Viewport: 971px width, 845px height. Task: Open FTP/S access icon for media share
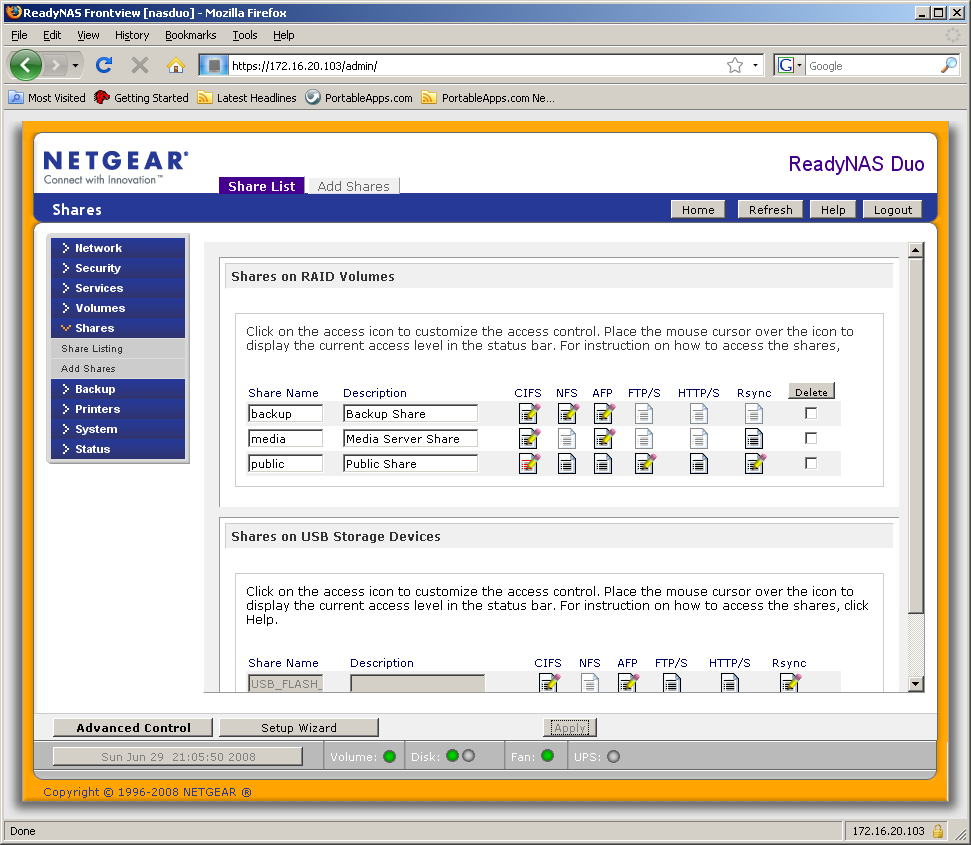pos(644,439)
